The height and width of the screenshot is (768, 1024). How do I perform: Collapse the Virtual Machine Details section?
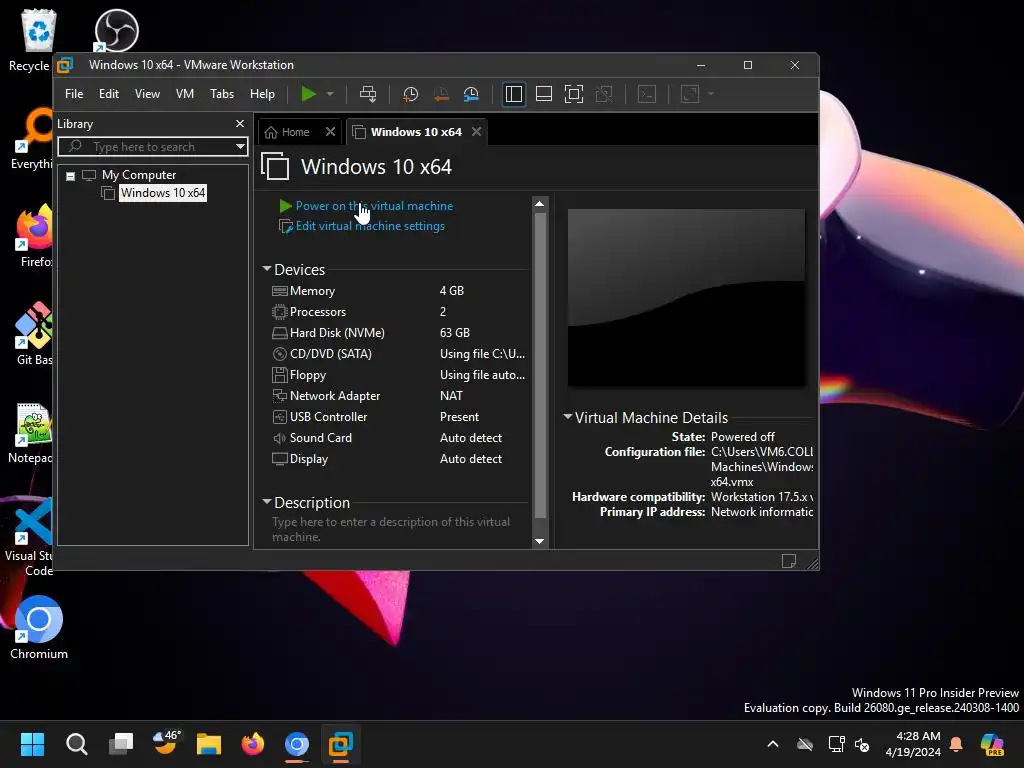(568, 417)
